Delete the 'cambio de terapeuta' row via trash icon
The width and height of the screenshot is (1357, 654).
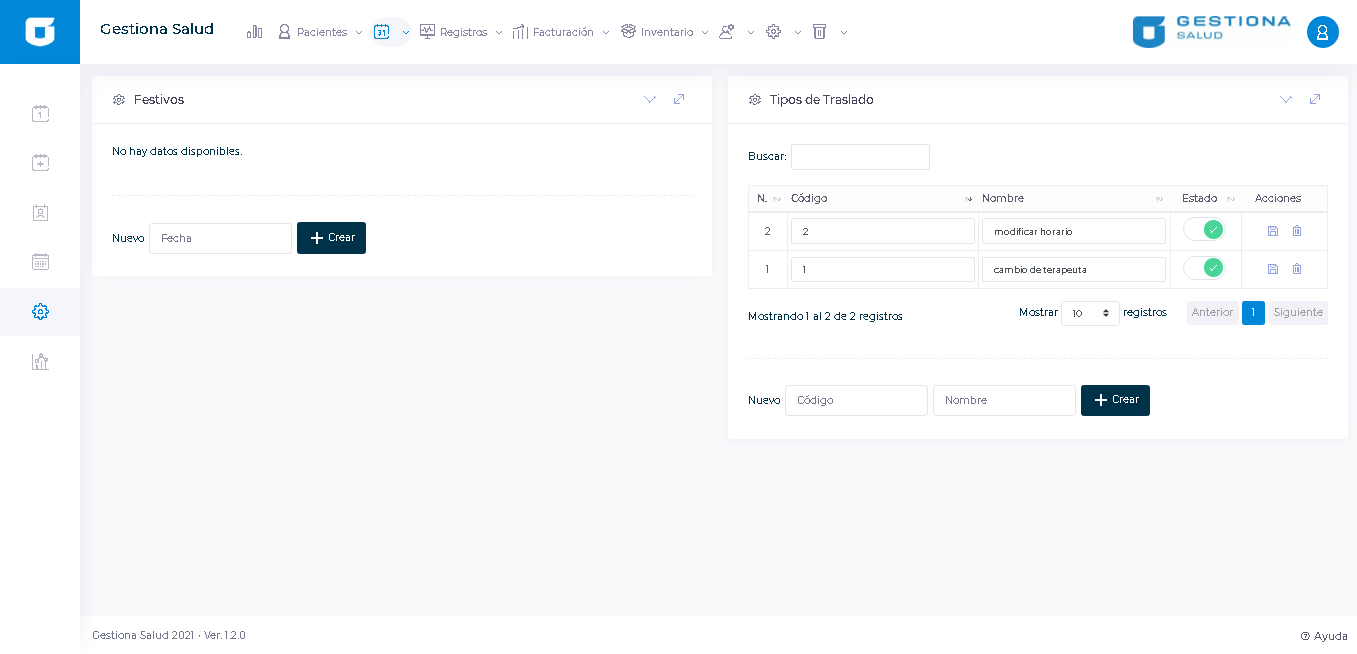coord(1297,269)
